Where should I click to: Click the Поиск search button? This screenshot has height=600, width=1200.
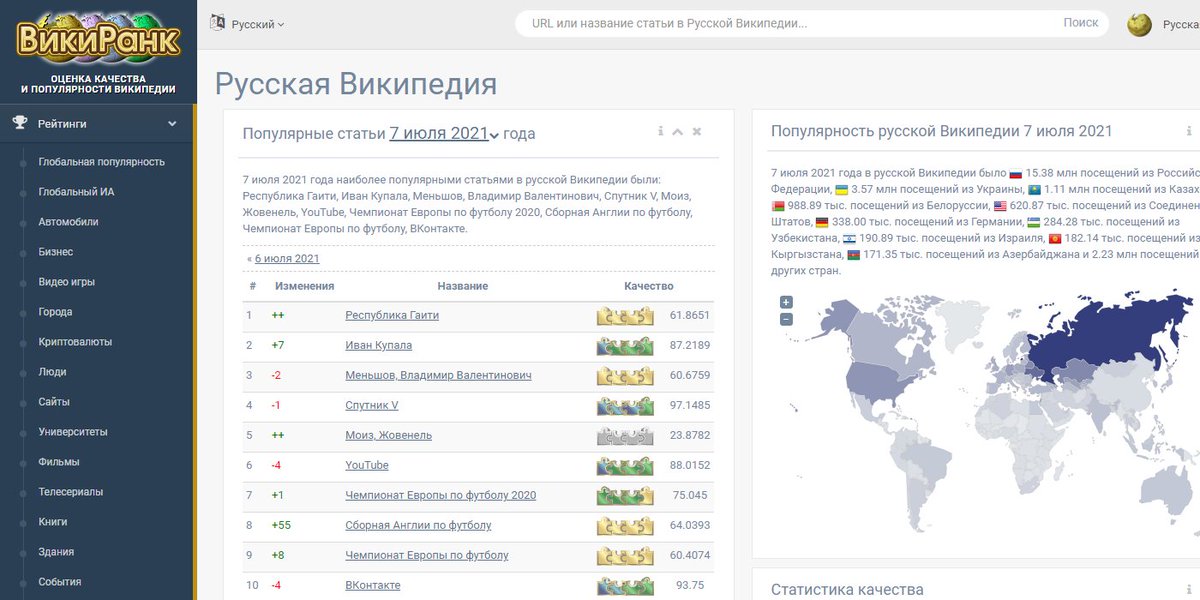point(1081,23)
